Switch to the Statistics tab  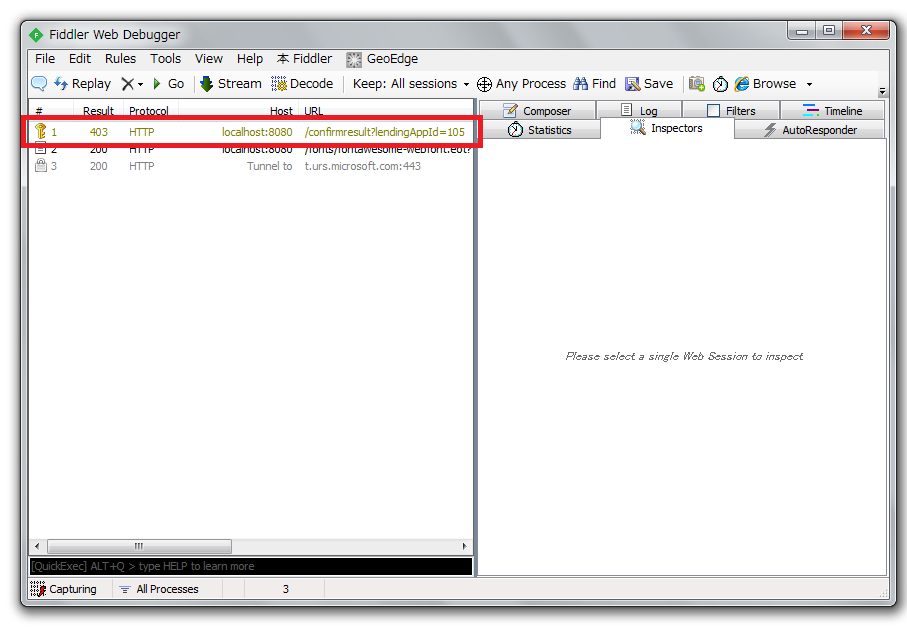coord(540,130)
